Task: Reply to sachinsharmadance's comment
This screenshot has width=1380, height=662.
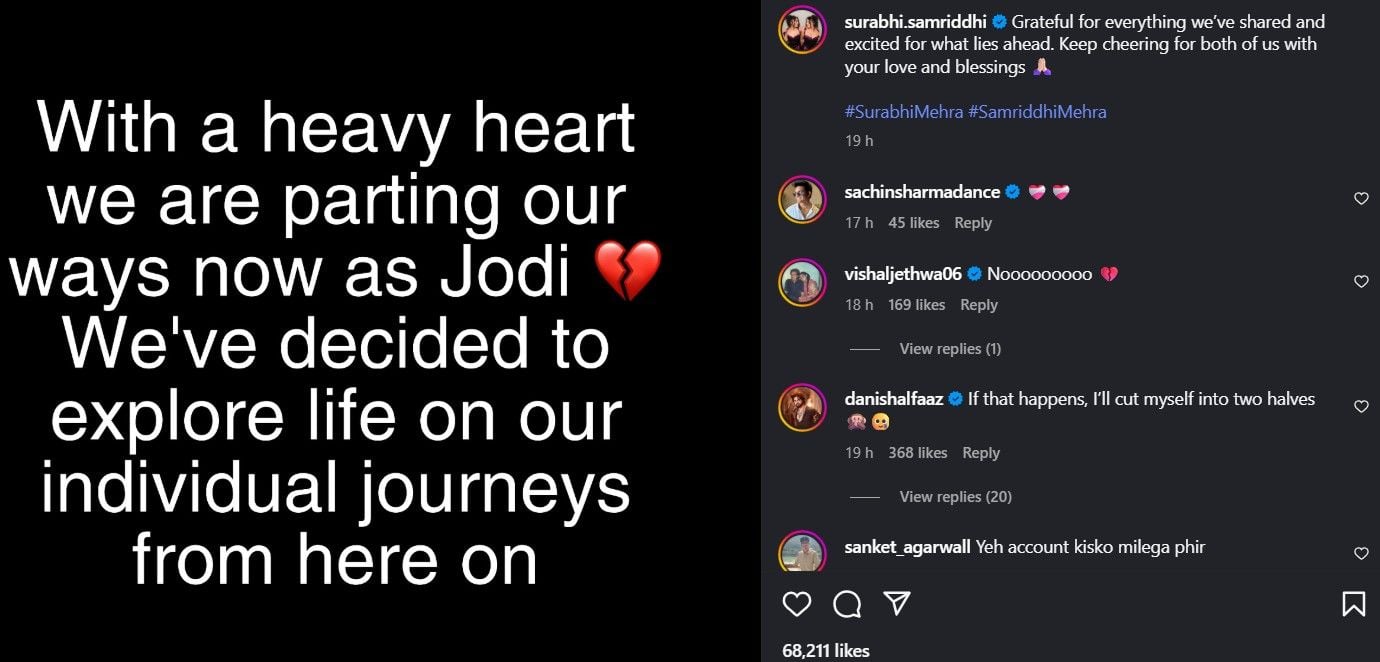Action: pos(973,223)
